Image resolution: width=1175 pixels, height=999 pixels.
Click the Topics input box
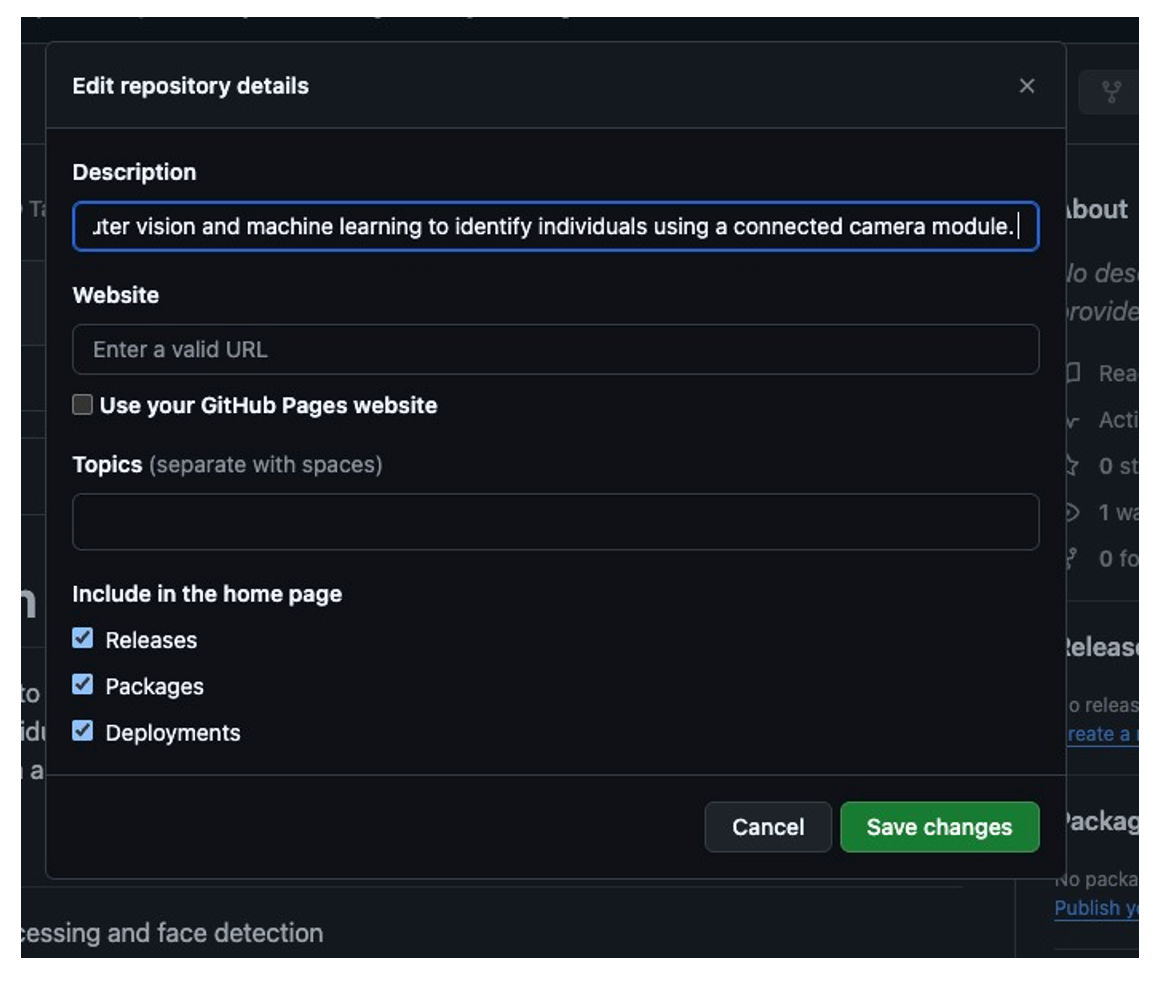tap(555, 522)
